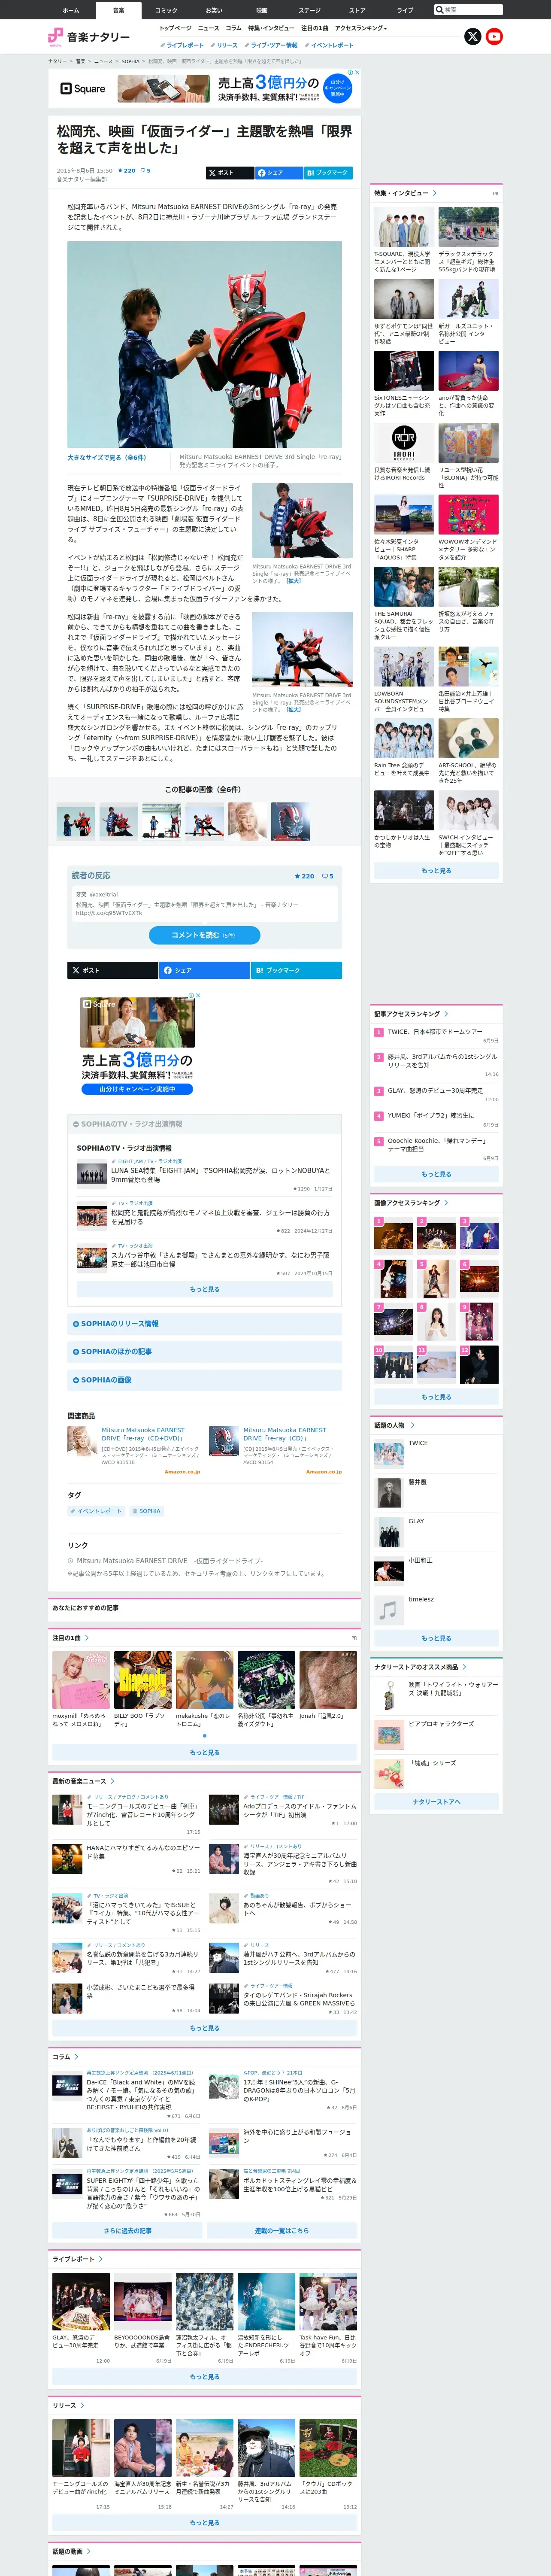551x2576 pixels.
Task: Switch to the コミック tab
Action: coord(166,10)
